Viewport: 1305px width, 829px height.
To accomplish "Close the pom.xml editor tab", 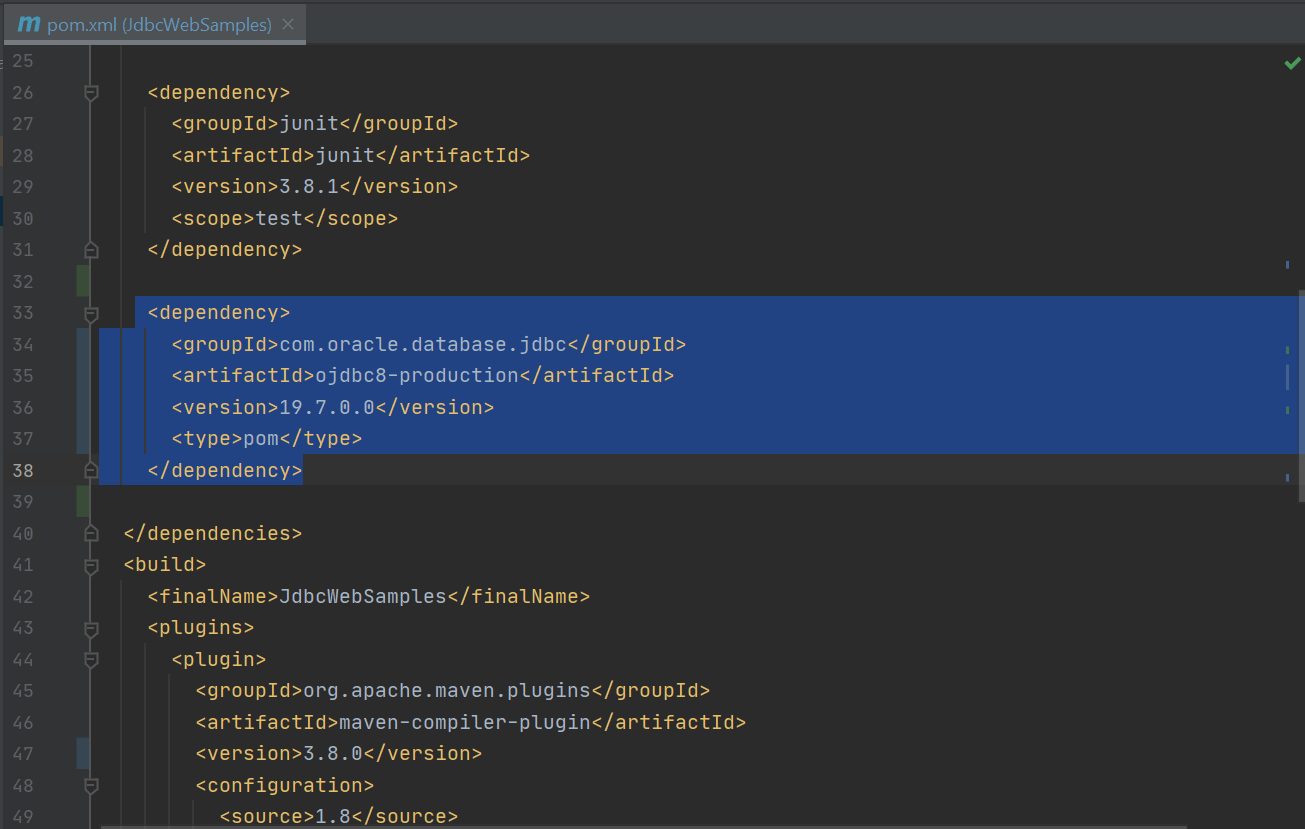I will click(x=288, y=24).
